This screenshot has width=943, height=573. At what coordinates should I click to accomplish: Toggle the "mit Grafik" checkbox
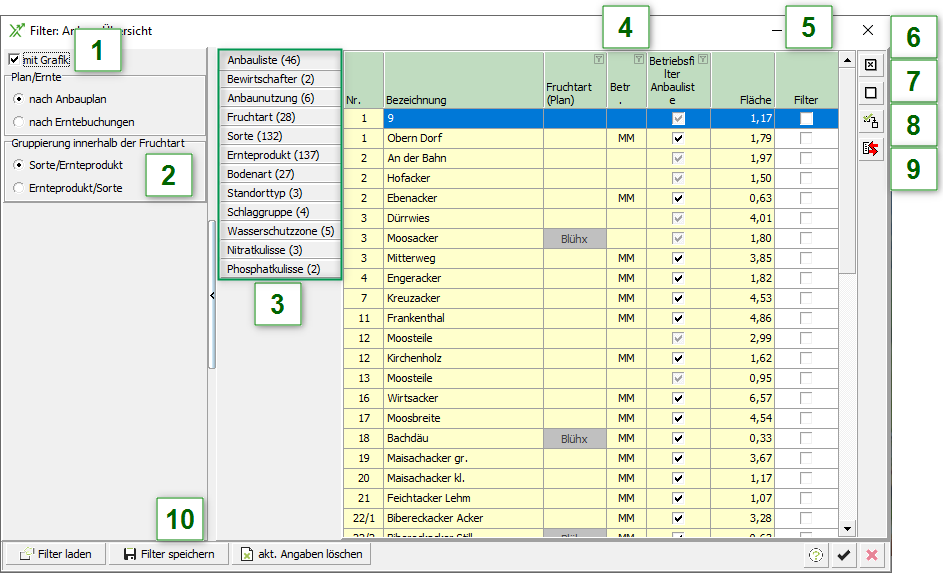[x=13, y=60]
